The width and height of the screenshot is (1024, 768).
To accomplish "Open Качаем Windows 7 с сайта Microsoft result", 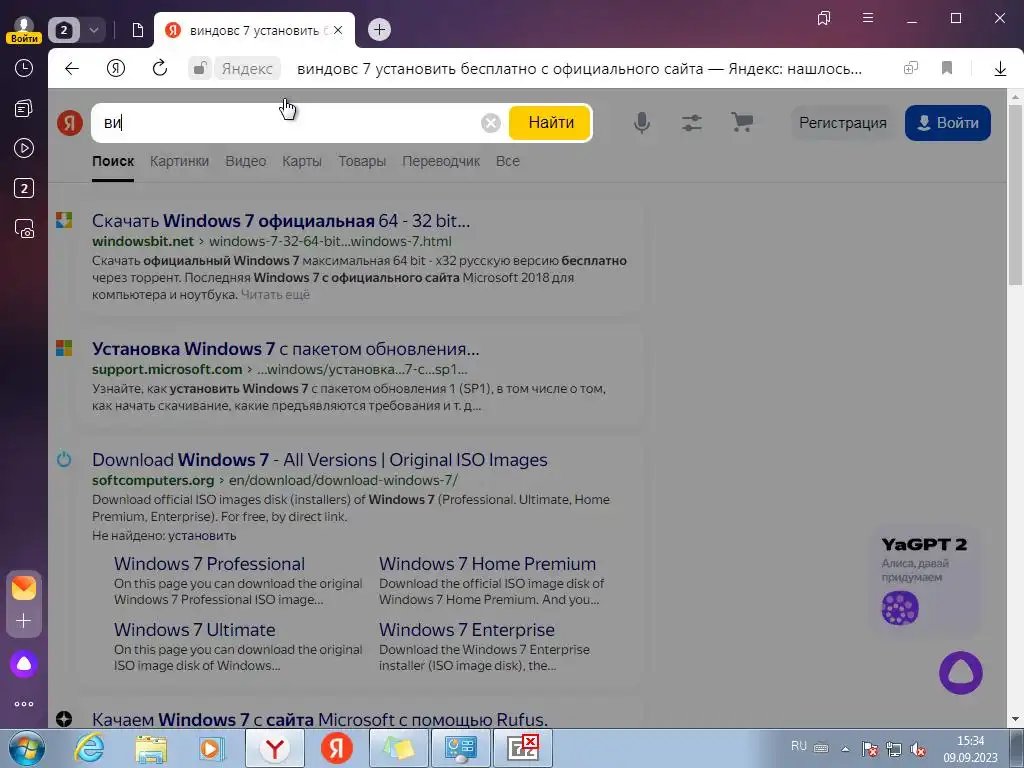I will coord(320,720).
